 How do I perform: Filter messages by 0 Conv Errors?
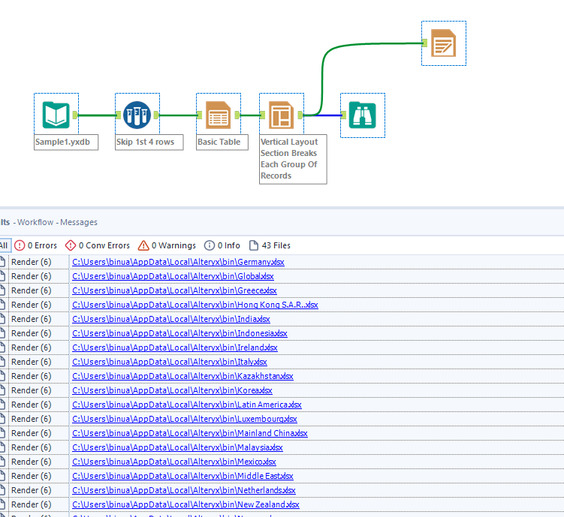point(97,245)
